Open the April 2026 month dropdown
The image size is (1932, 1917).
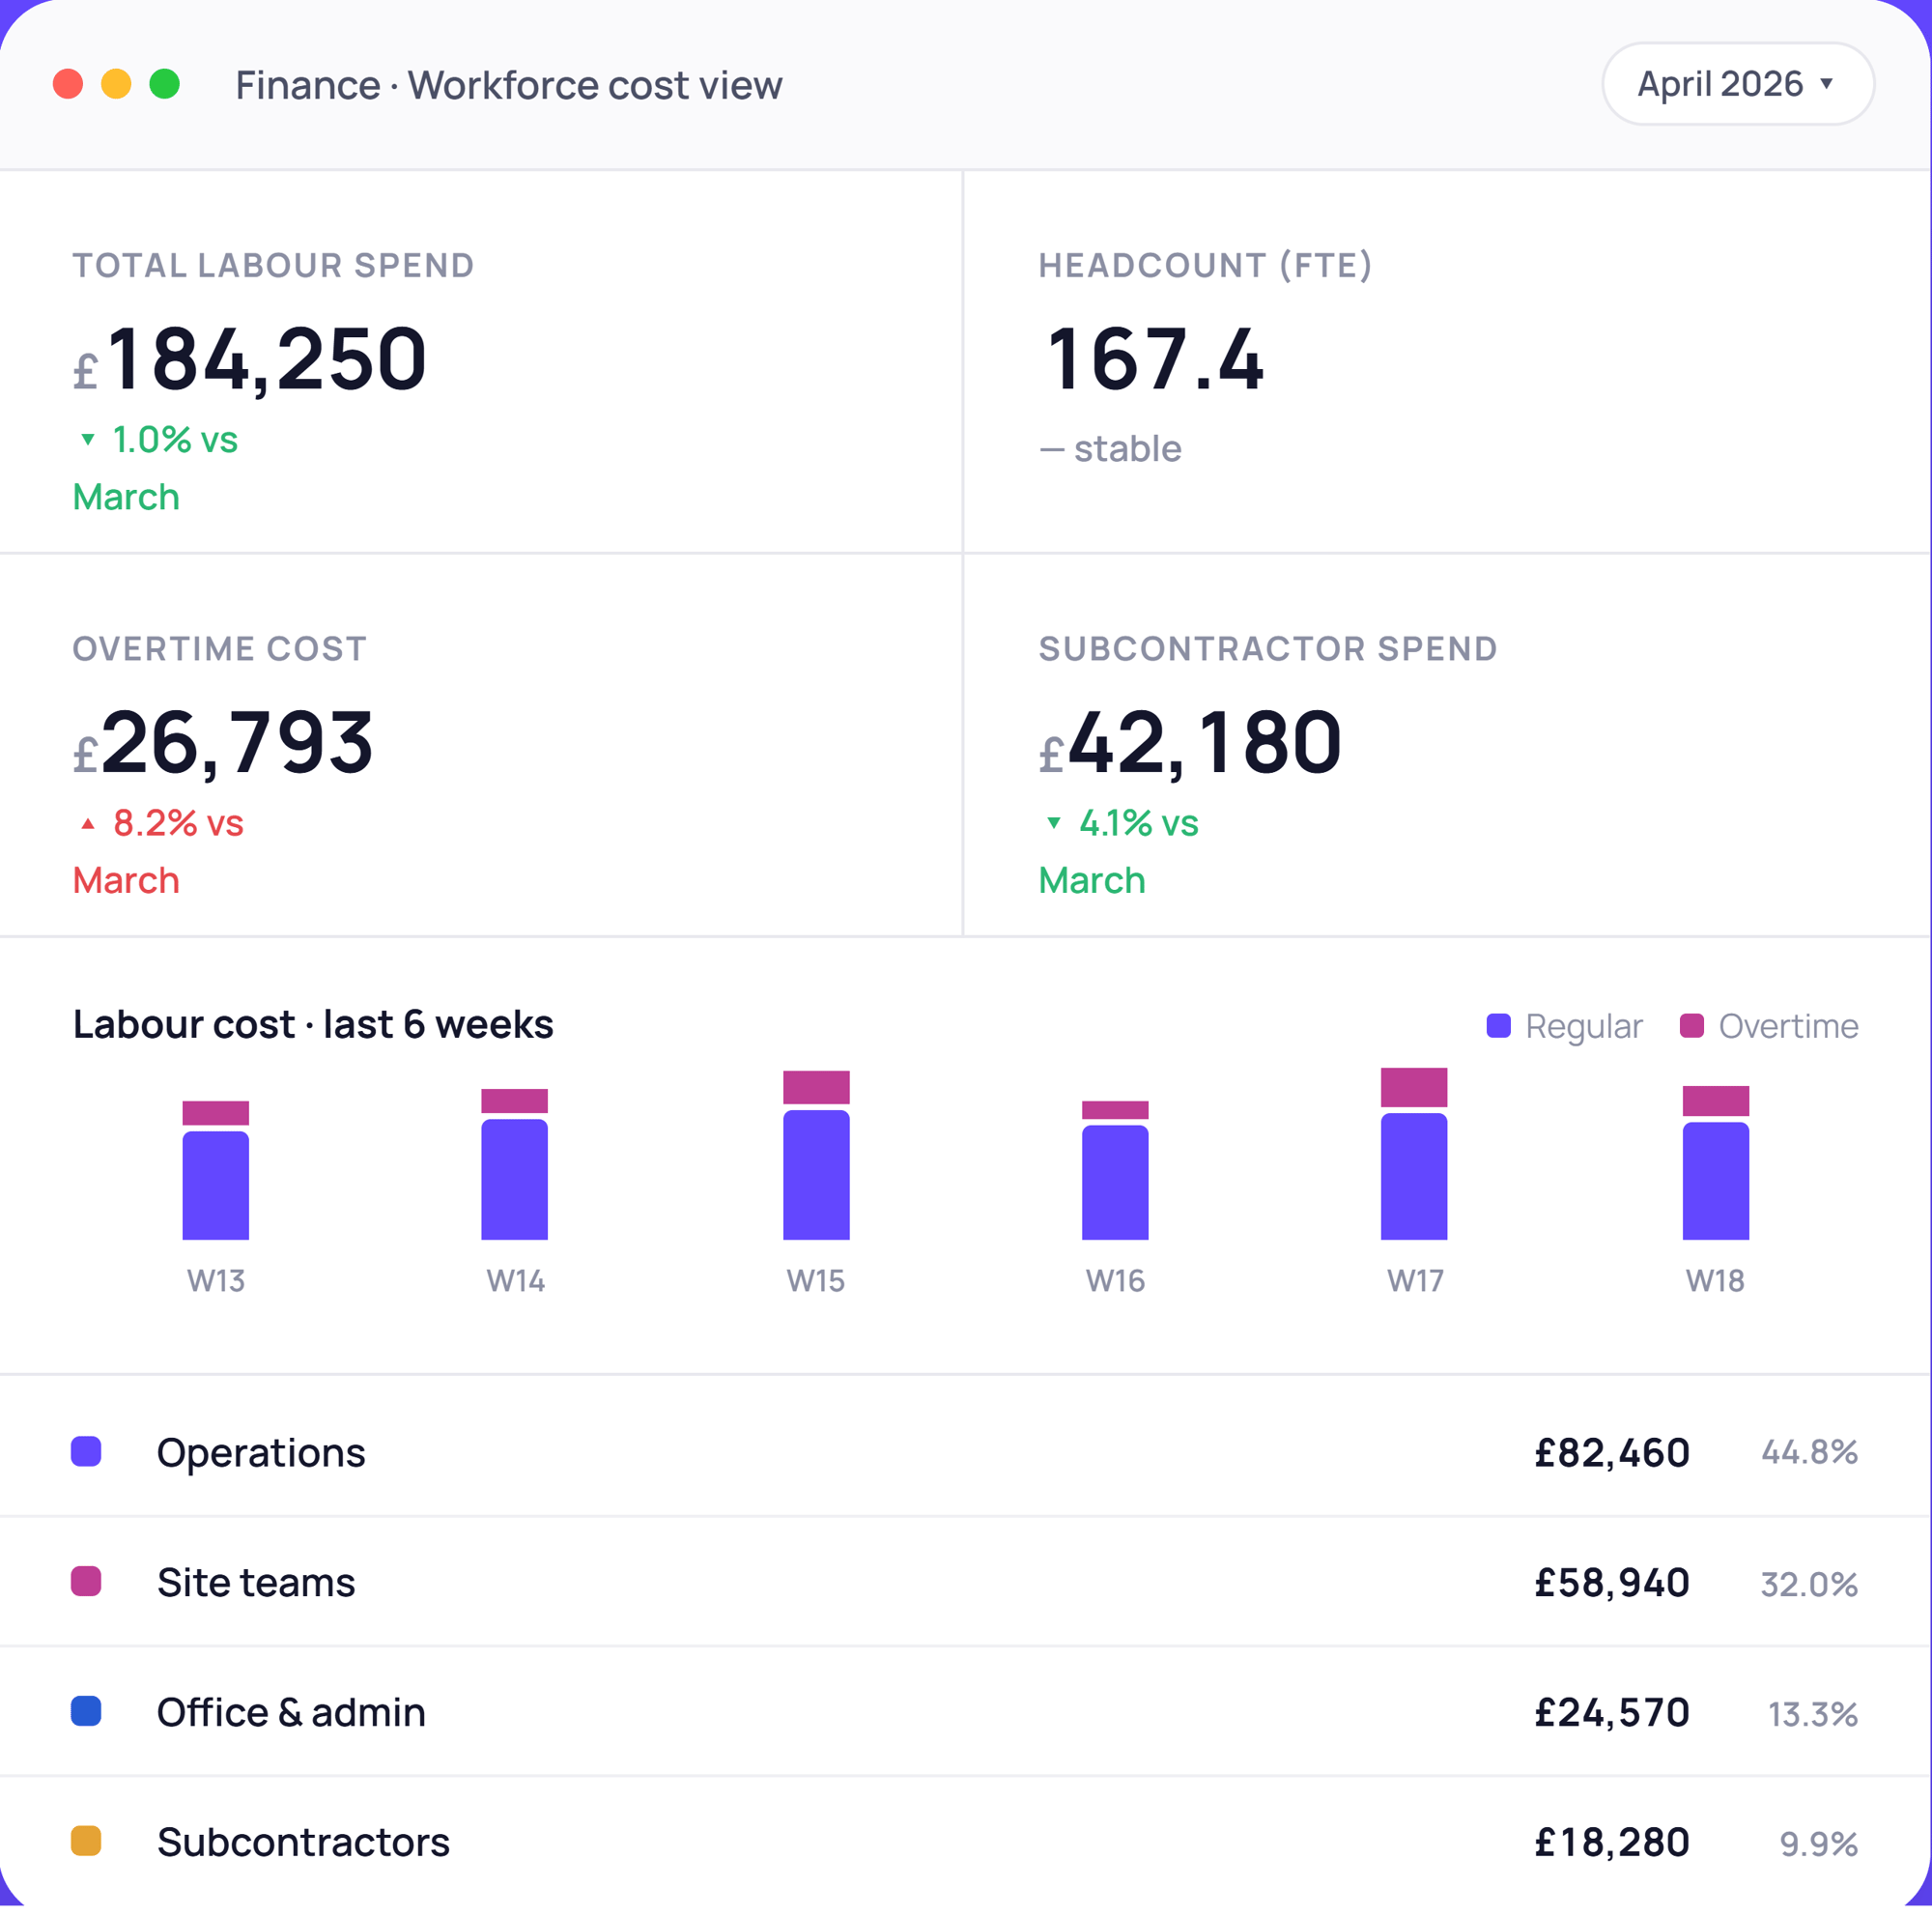tap(1737, 84)
